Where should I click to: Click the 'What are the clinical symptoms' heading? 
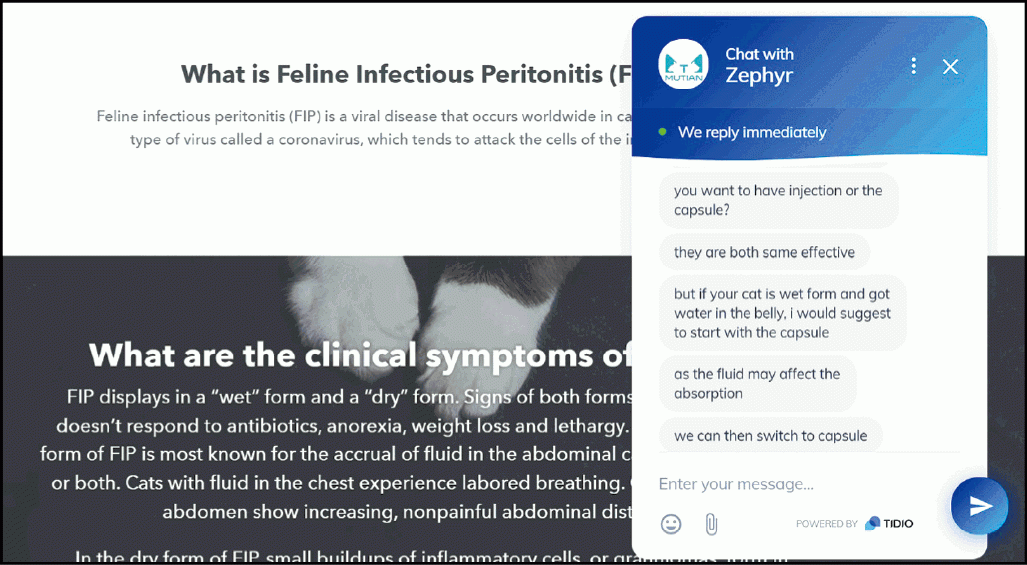360,355
